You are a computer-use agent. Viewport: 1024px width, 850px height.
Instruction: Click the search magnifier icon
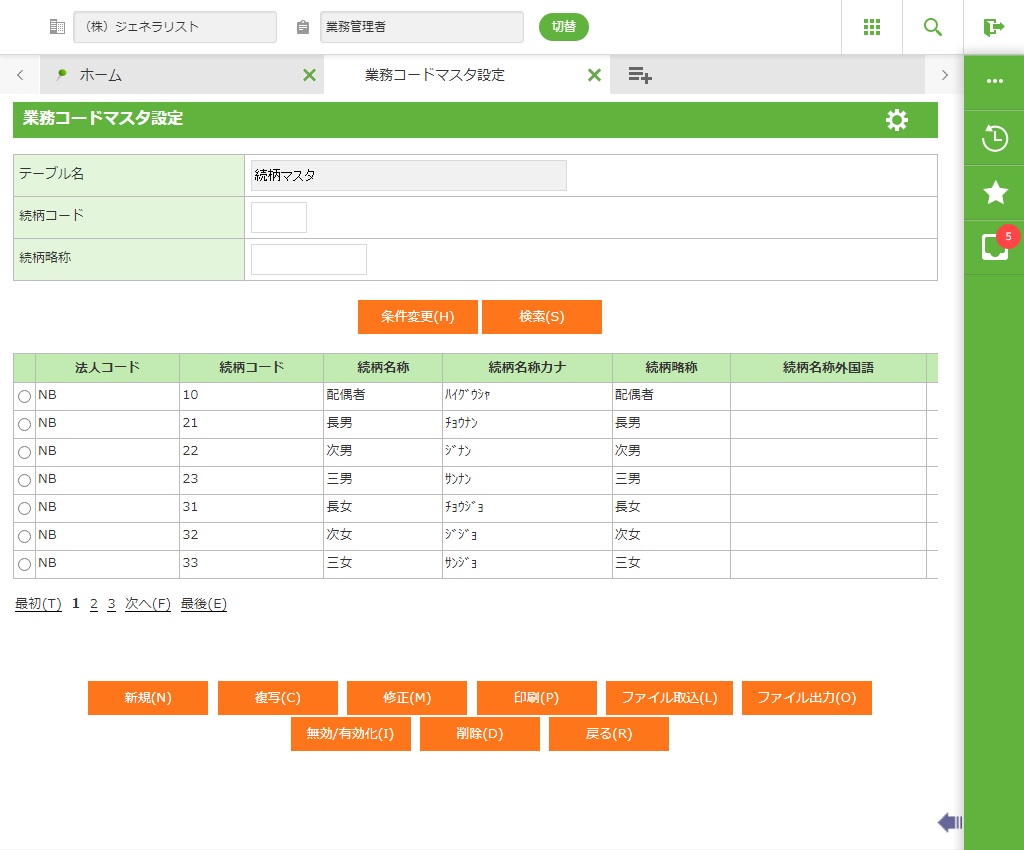pos(933,27)
